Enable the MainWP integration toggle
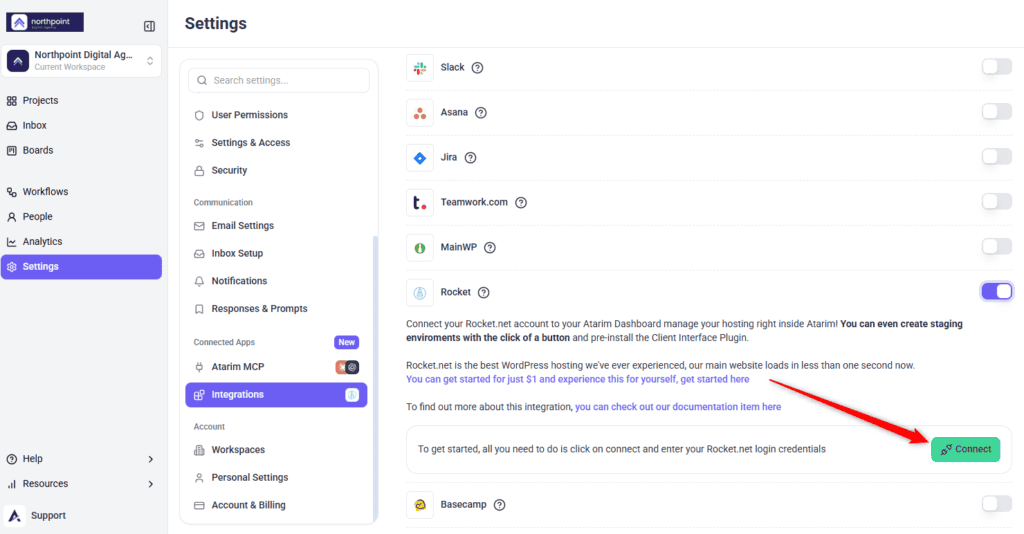The height and width of the screenshot is (534, 1024). [997, 247]
